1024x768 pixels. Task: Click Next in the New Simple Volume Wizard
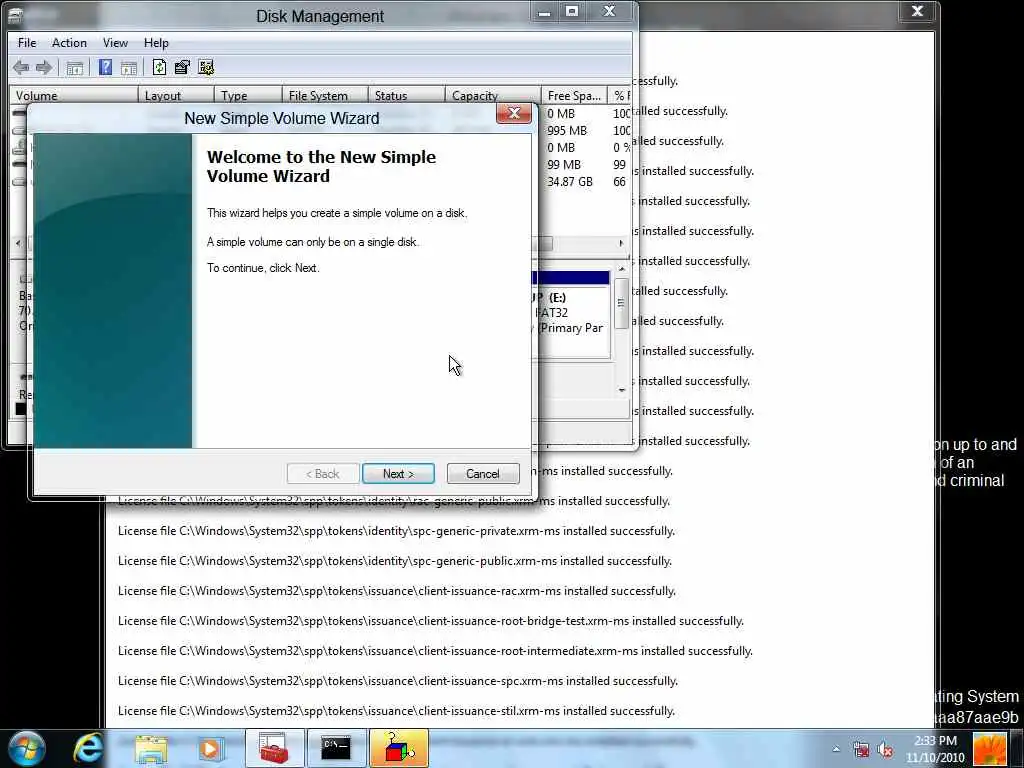coord(398,473)
